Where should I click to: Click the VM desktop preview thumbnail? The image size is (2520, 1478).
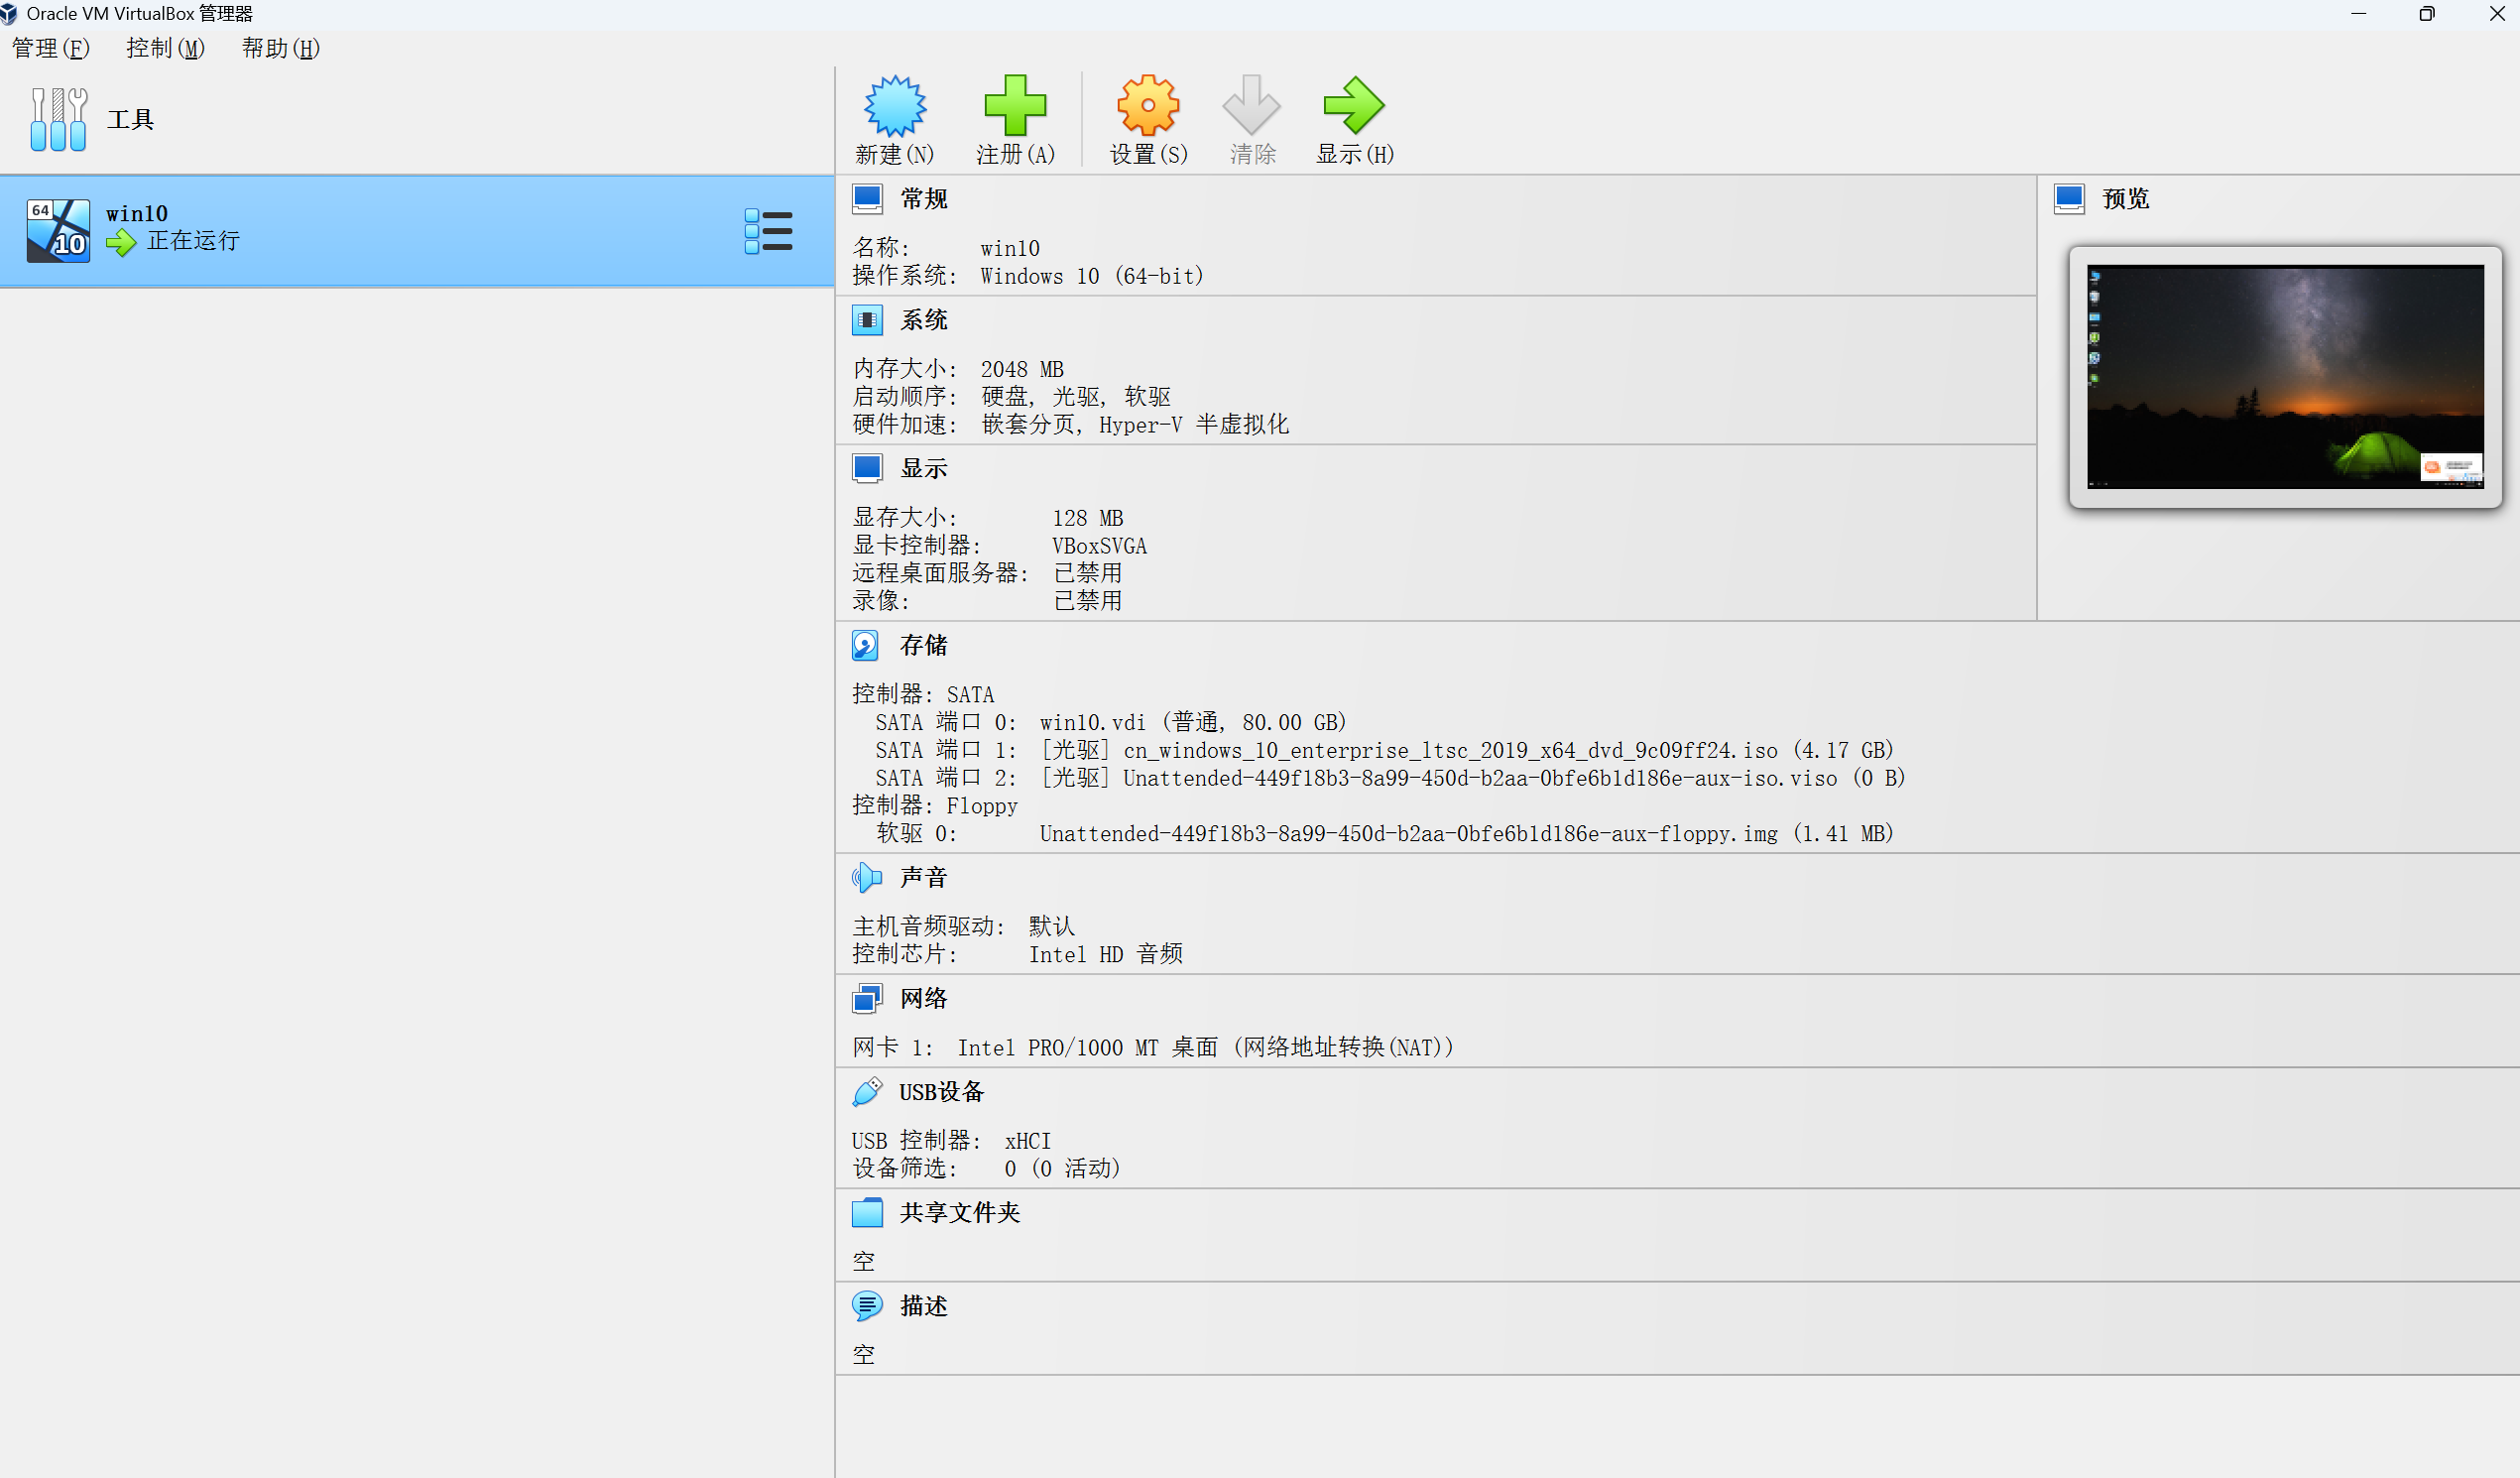point(2285,377)
